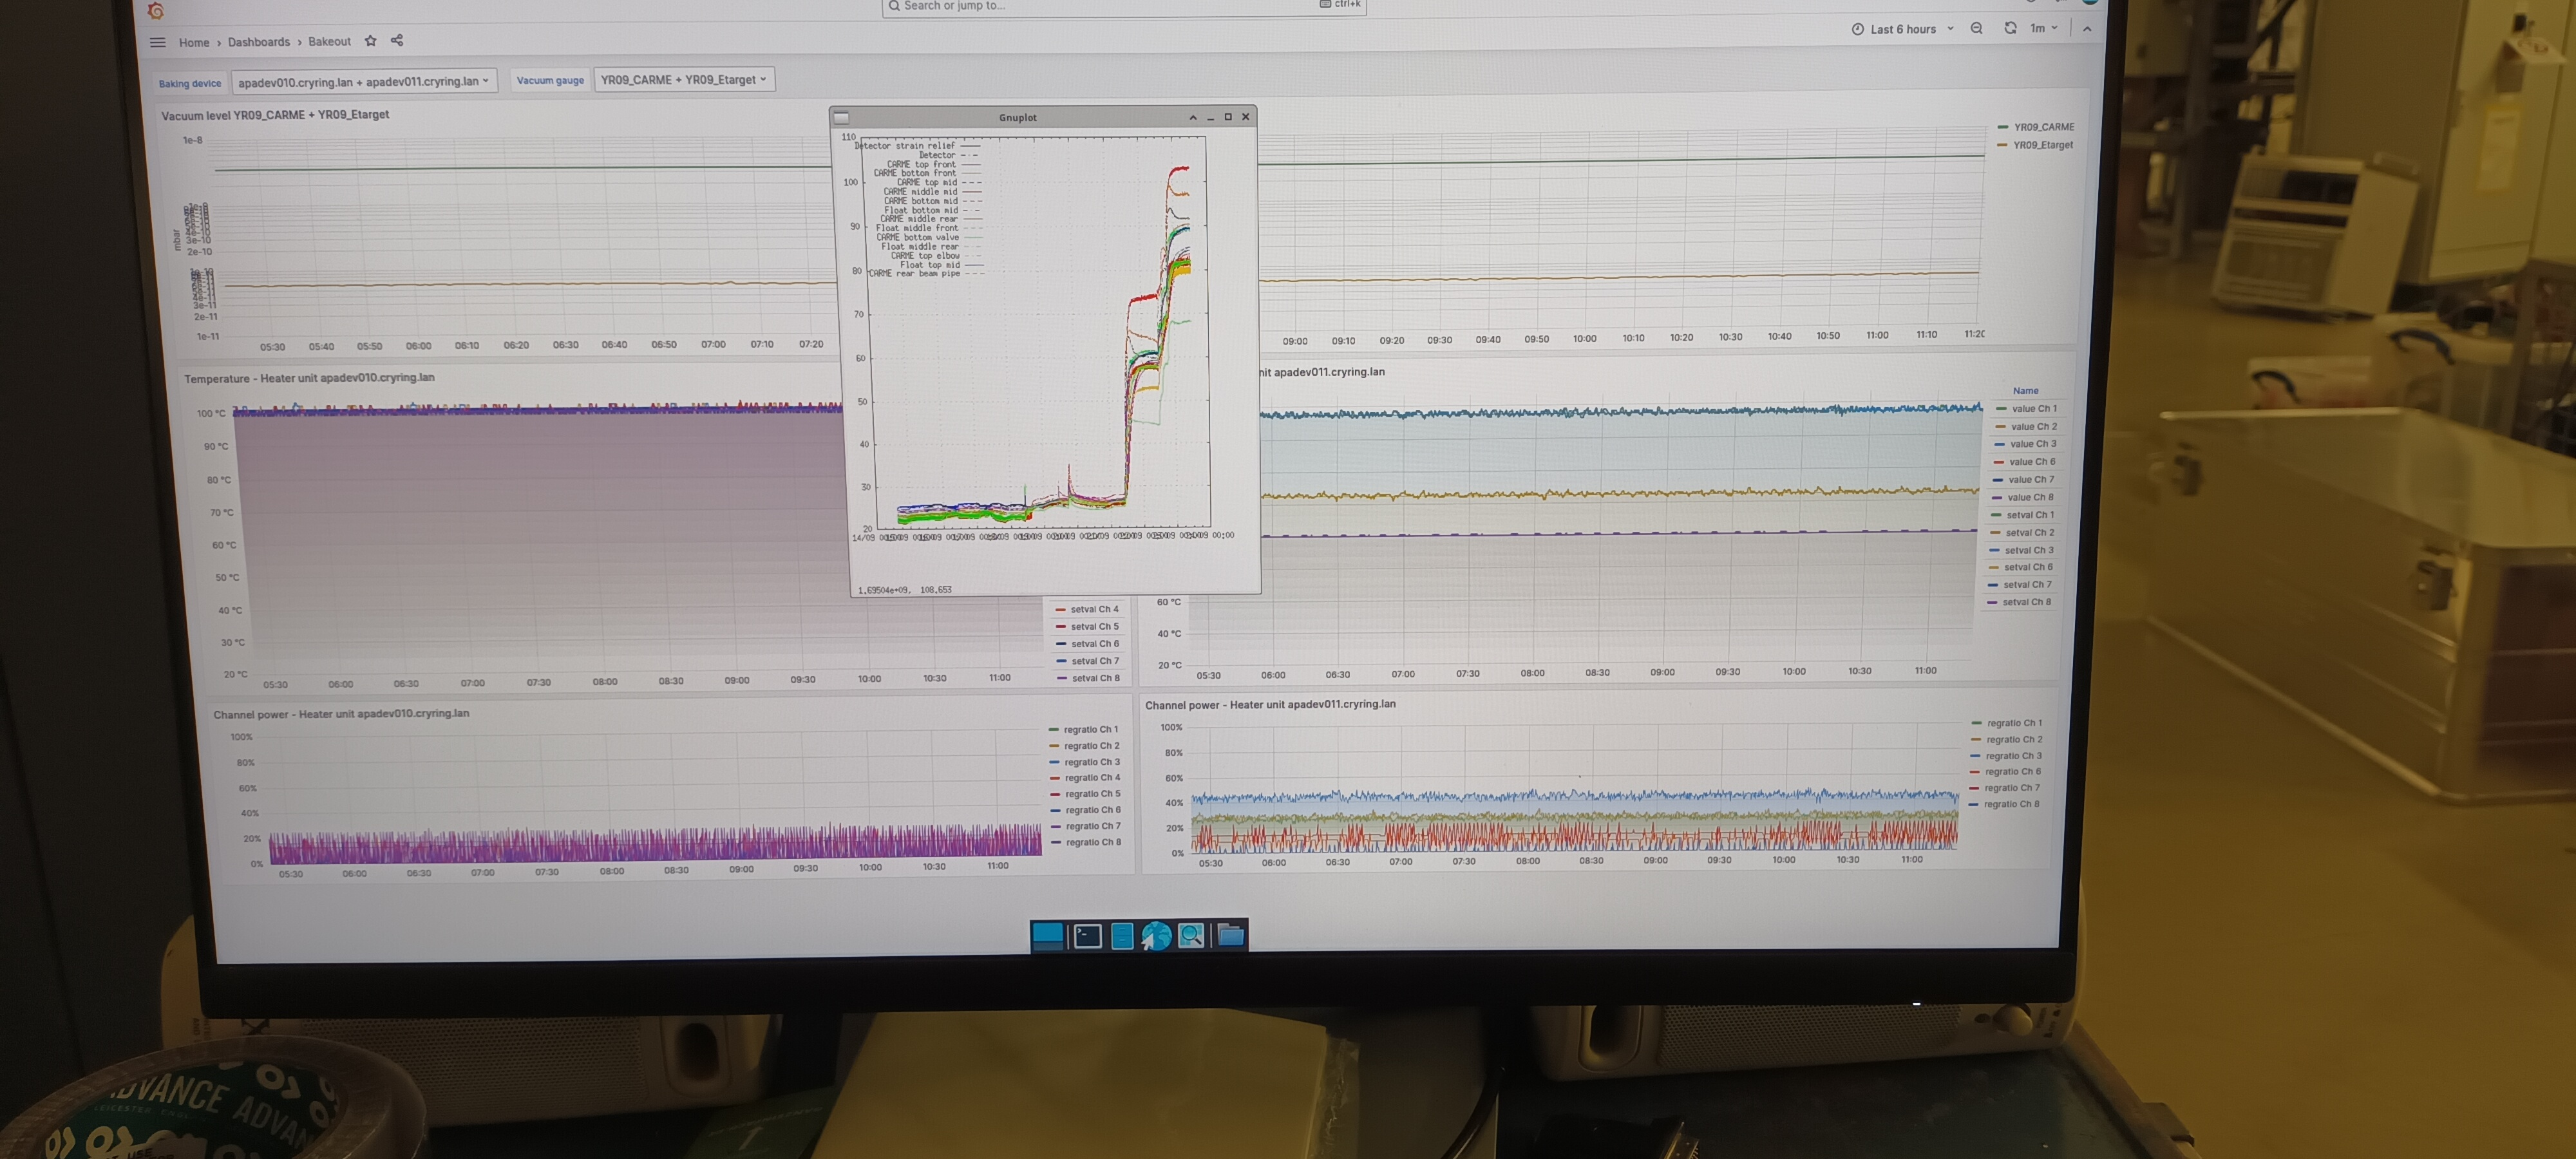Screen dimensions: 2576x1159
Task: Go to Dashboards breadcrumb
Action: (258, 42)
